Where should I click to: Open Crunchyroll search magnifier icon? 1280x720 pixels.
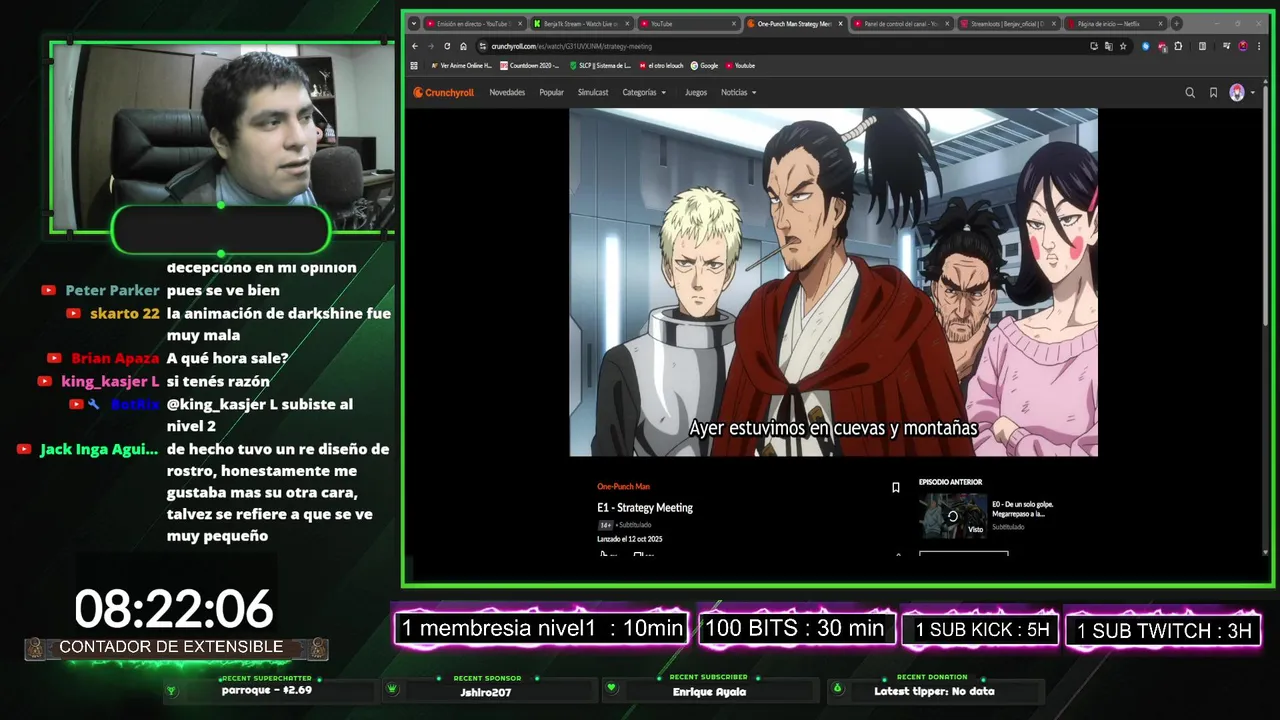tap(1190, 93)
